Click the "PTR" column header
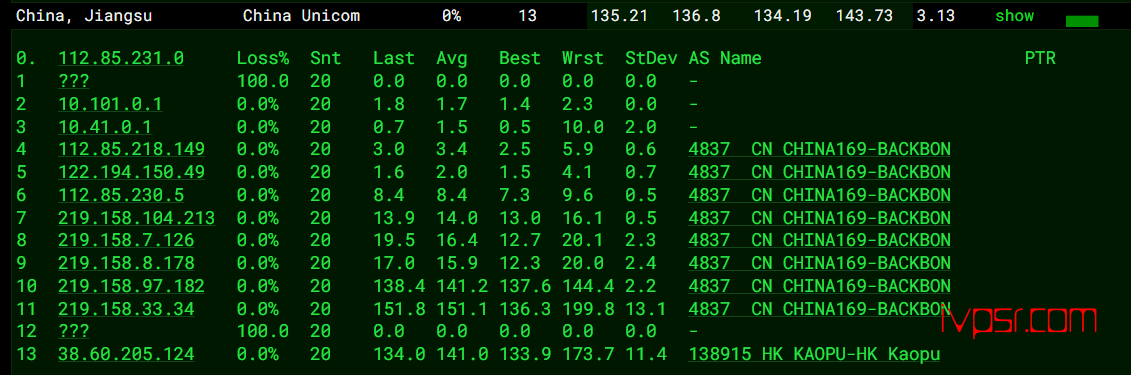 [x=1040, y=59]
